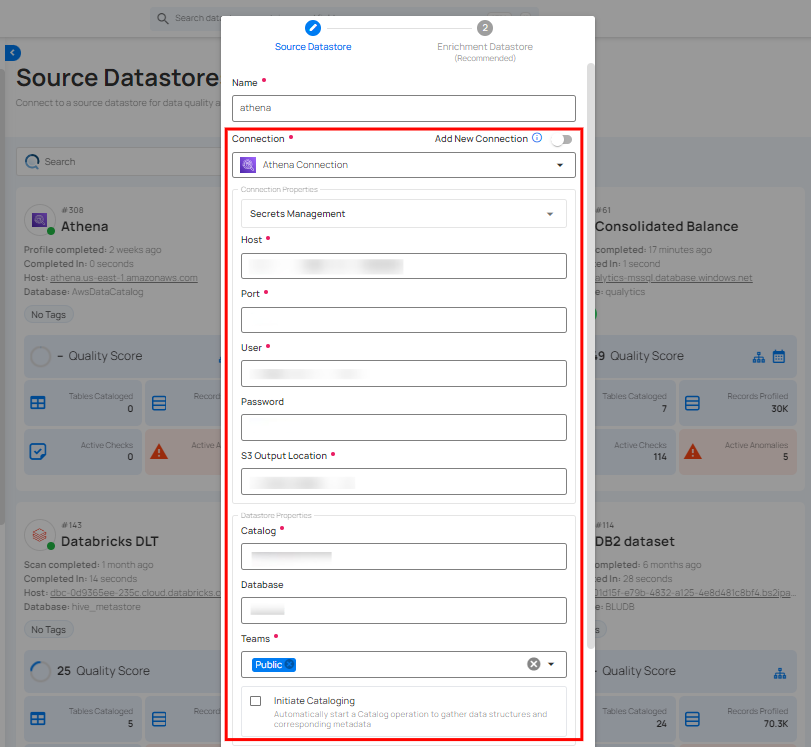
Task: Select the Source Datastore step
Action: tap(313, 28)
